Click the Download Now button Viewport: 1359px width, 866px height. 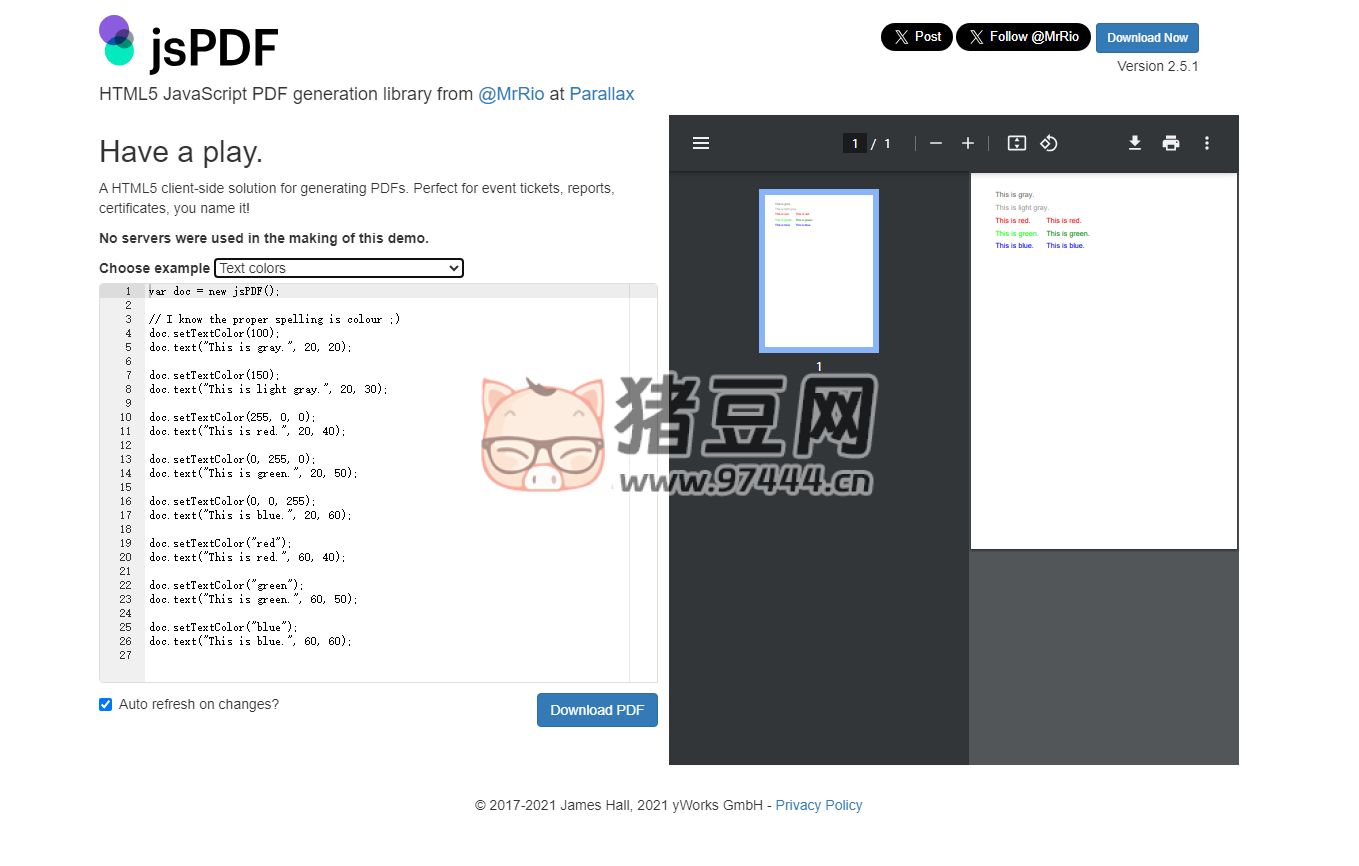click(1147, 38)
